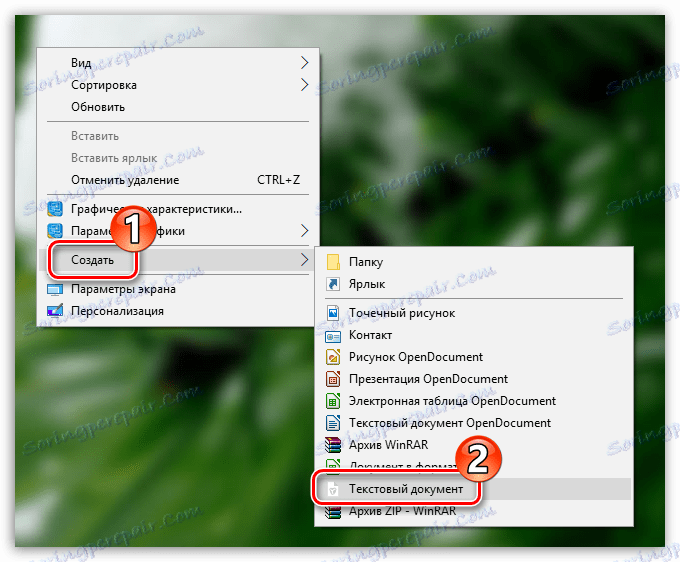Open Персонализация from the menu
680x562 pixels.
[x=178, y=311]
